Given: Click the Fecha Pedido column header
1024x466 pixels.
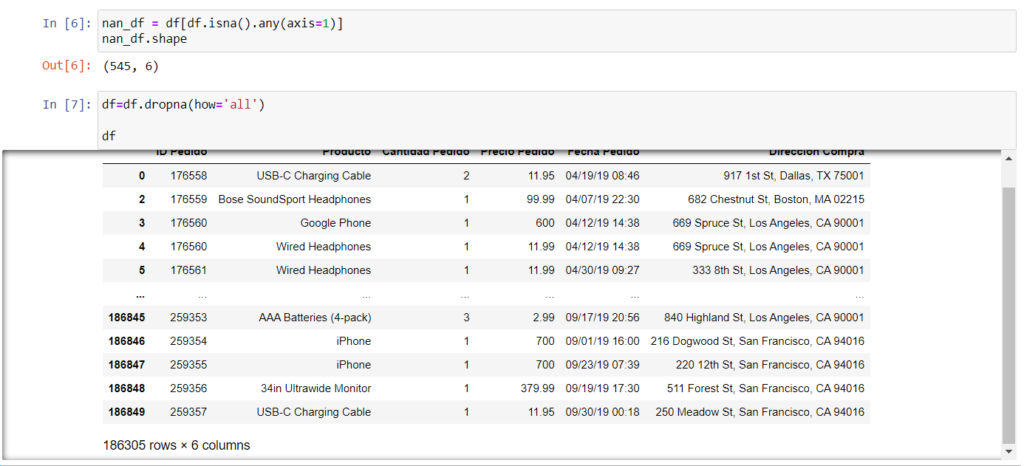Looking at the screenshot, I should pyautogui.click(x=603, y=153).
